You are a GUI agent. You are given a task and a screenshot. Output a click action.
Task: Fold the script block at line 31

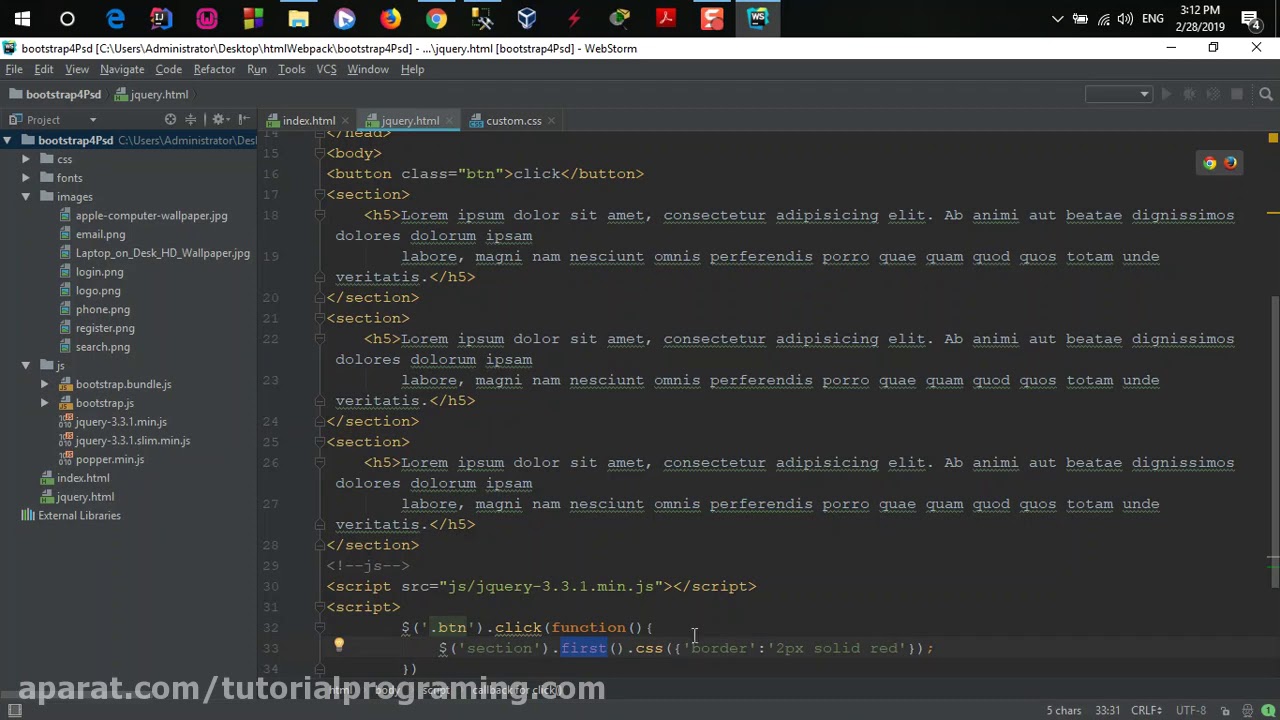319,607
